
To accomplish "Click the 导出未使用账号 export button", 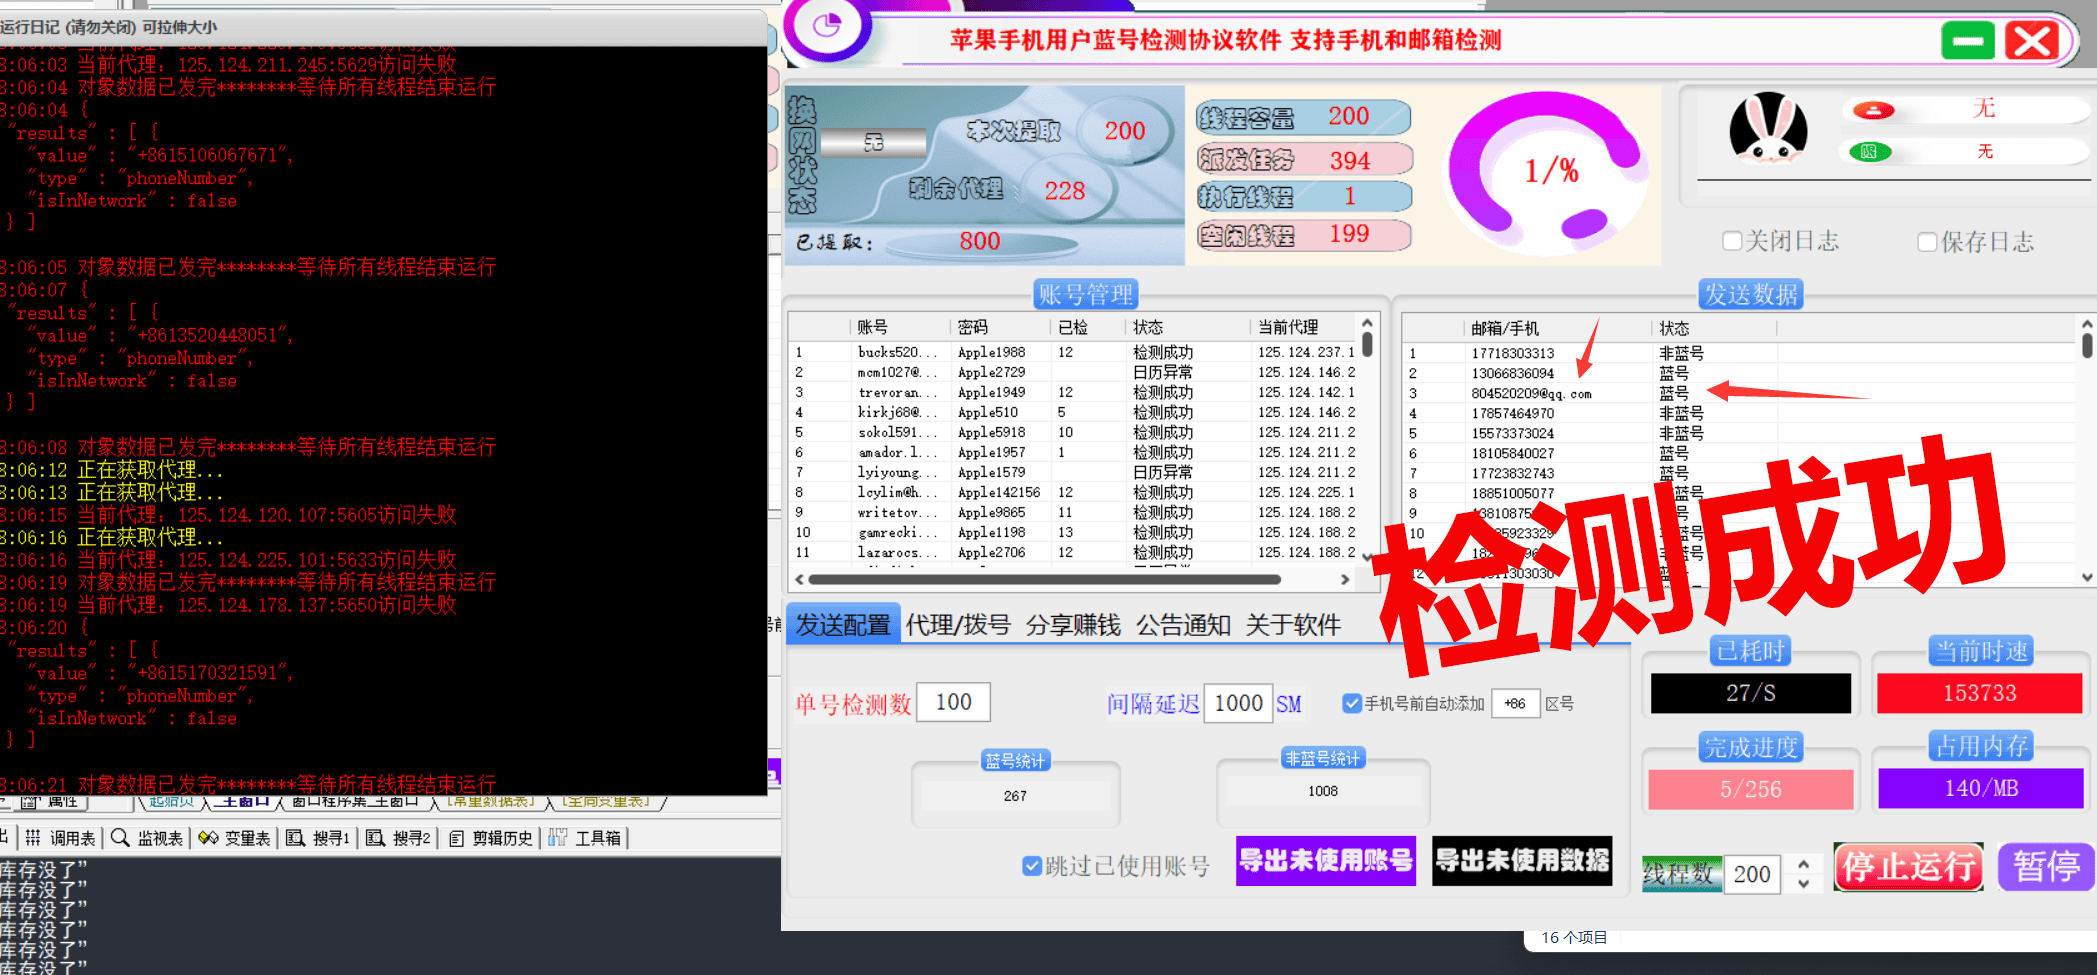I will [x=1326, y=861].
